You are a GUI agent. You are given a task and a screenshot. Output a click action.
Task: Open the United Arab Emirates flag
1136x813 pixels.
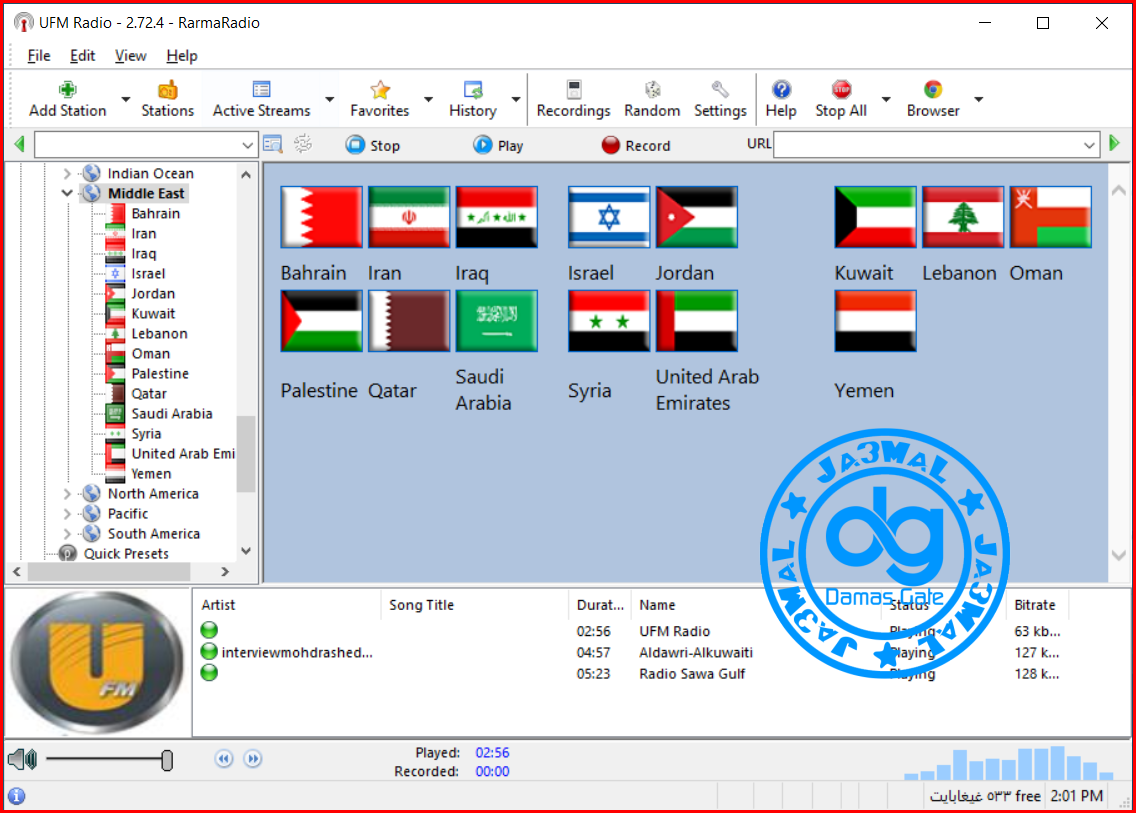click(697, 321)
